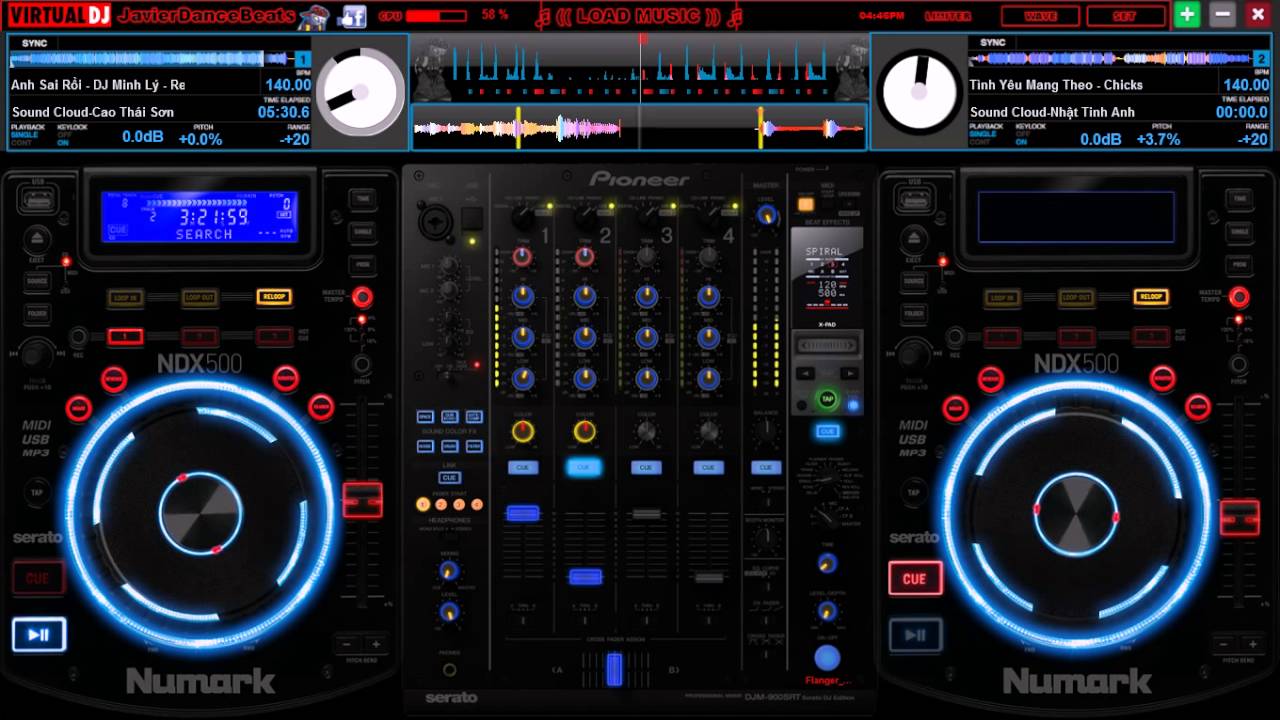Click the SOURCE button on left deck

(37, 282)
